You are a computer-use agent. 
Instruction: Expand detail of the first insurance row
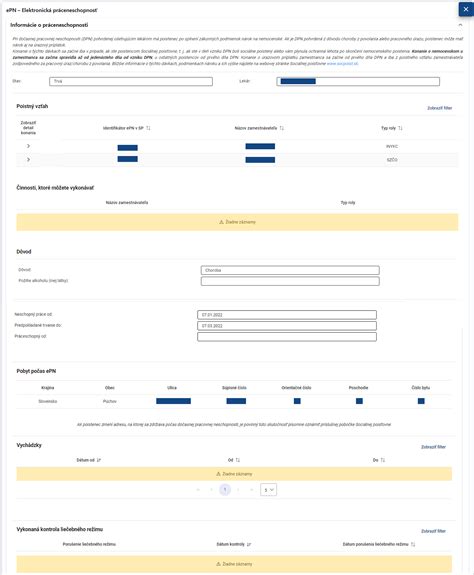click(x=28, y=146)
